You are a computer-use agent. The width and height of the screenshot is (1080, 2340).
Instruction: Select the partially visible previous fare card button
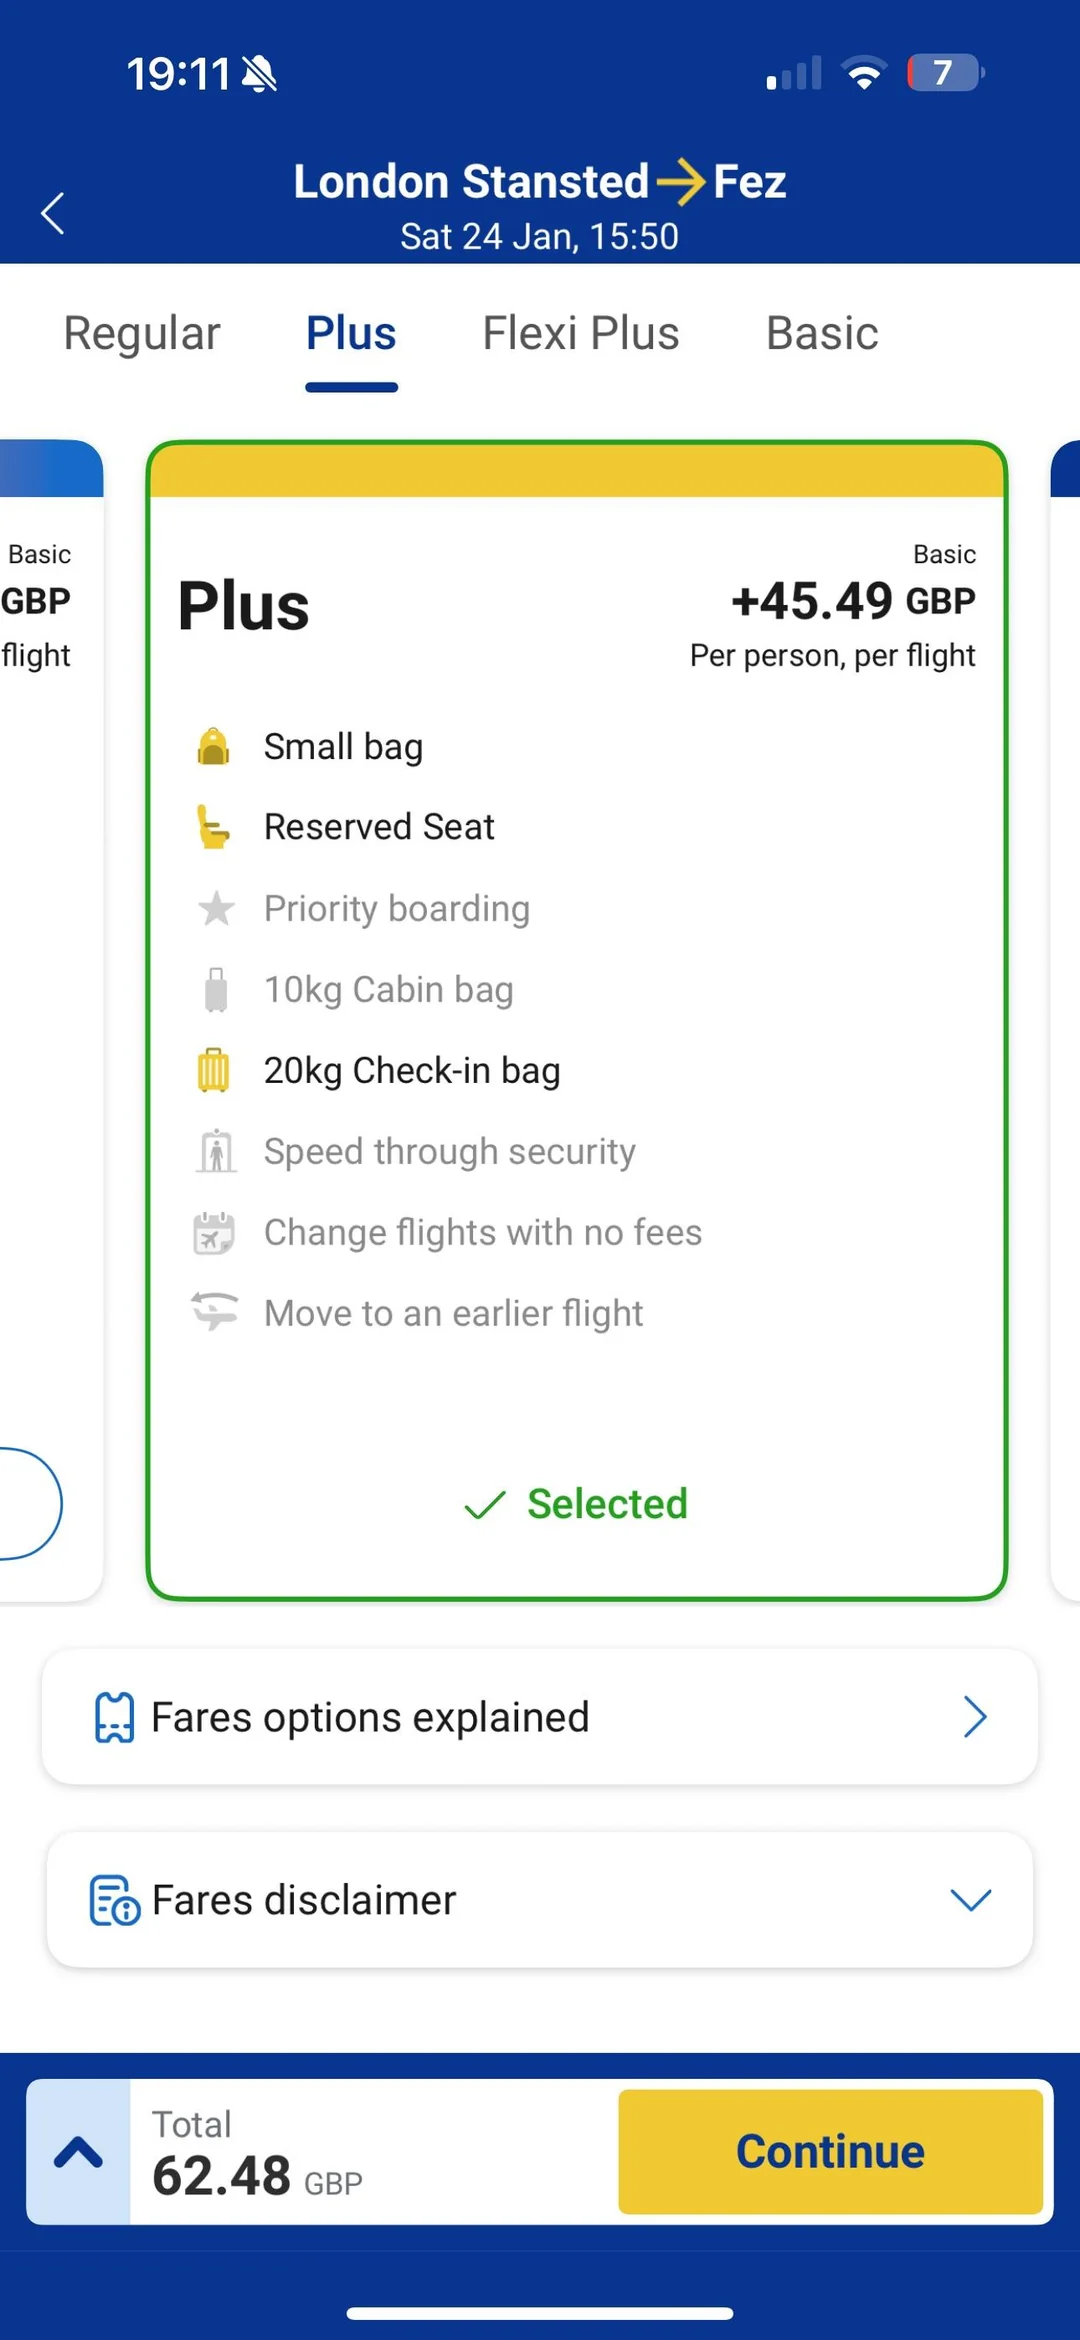tap(28, 1503)
